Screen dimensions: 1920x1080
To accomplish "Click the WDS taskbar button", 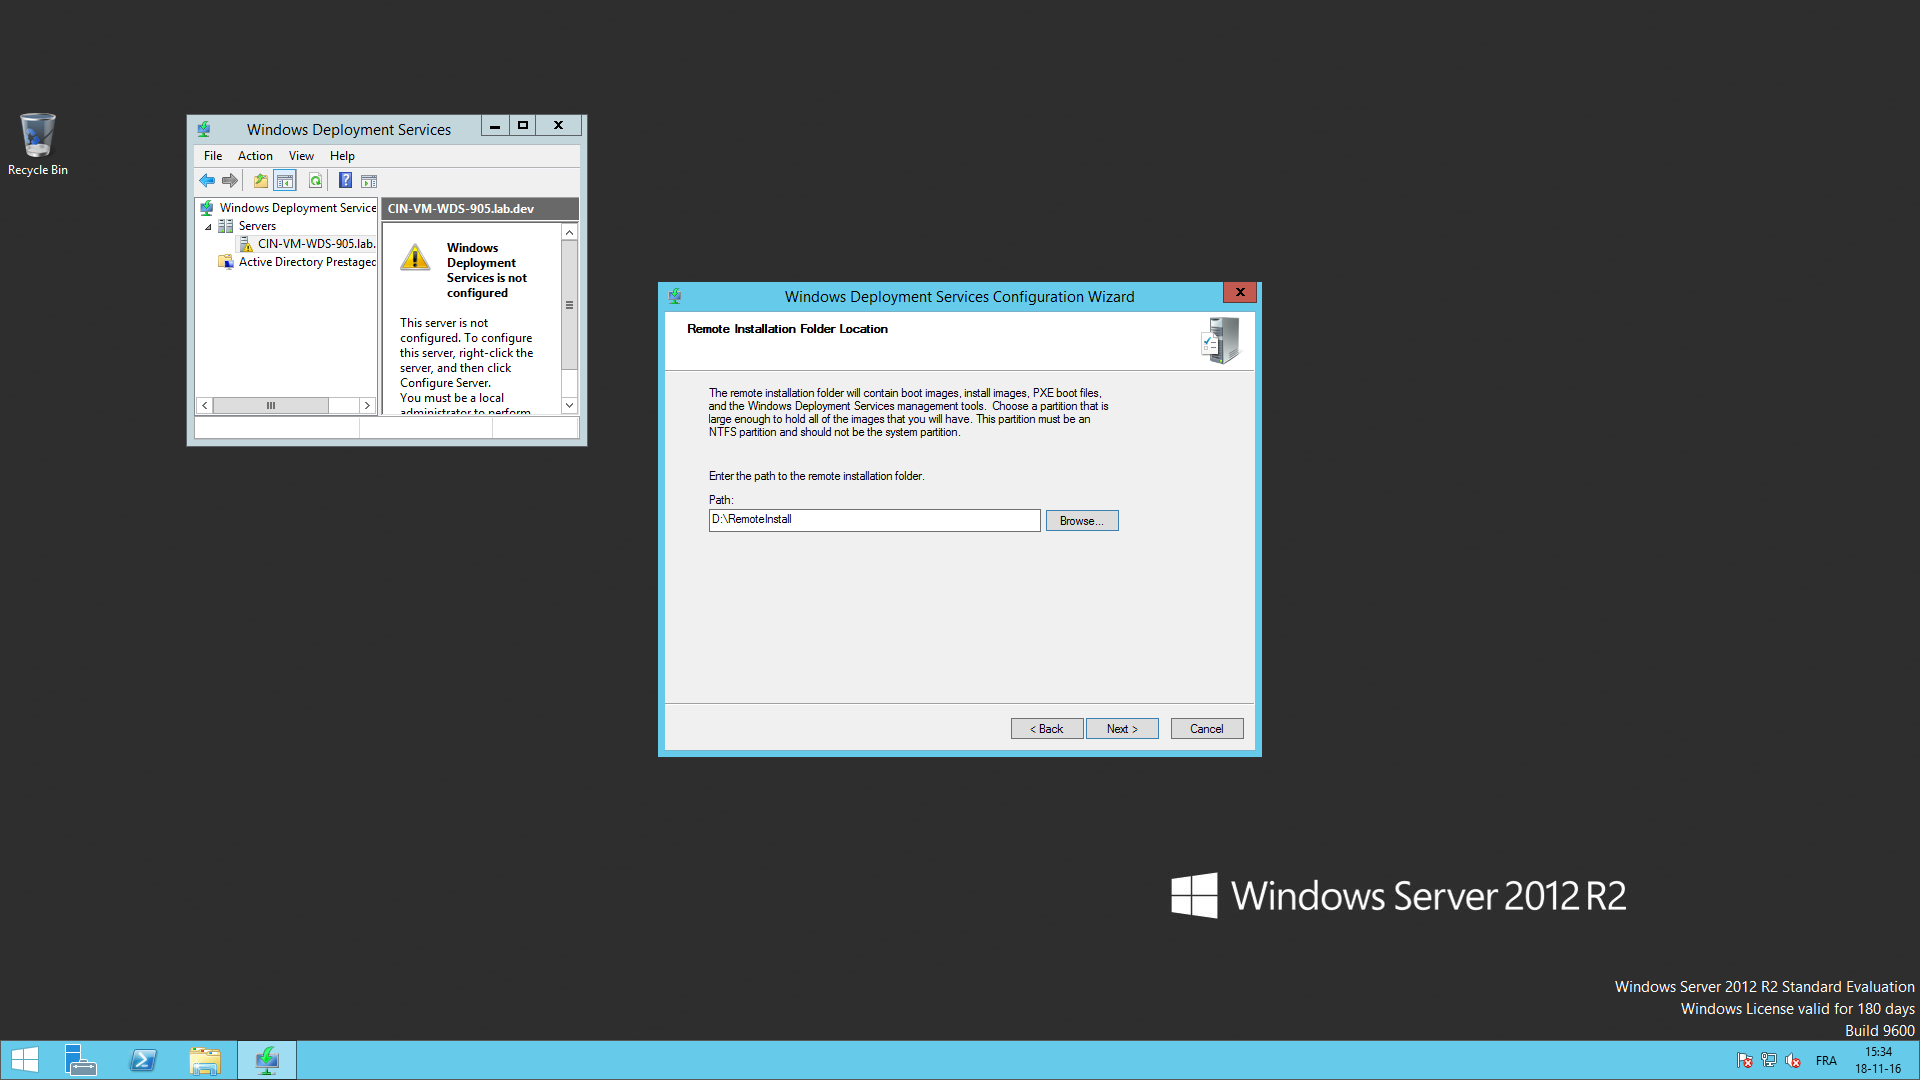I will [267, 1060].
